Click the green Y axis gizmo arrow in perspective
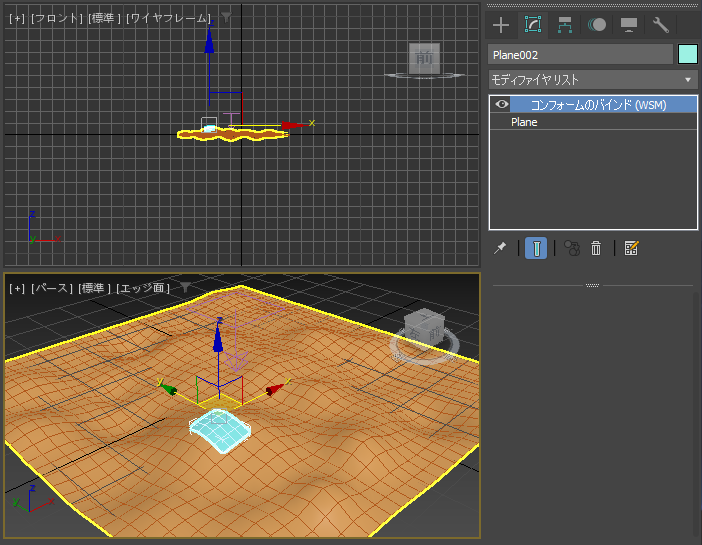 (168, 388)
